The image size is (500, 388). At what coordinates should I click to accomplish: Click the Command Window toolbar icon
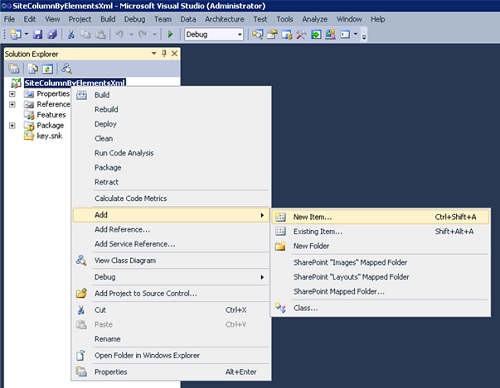point(345,34)
